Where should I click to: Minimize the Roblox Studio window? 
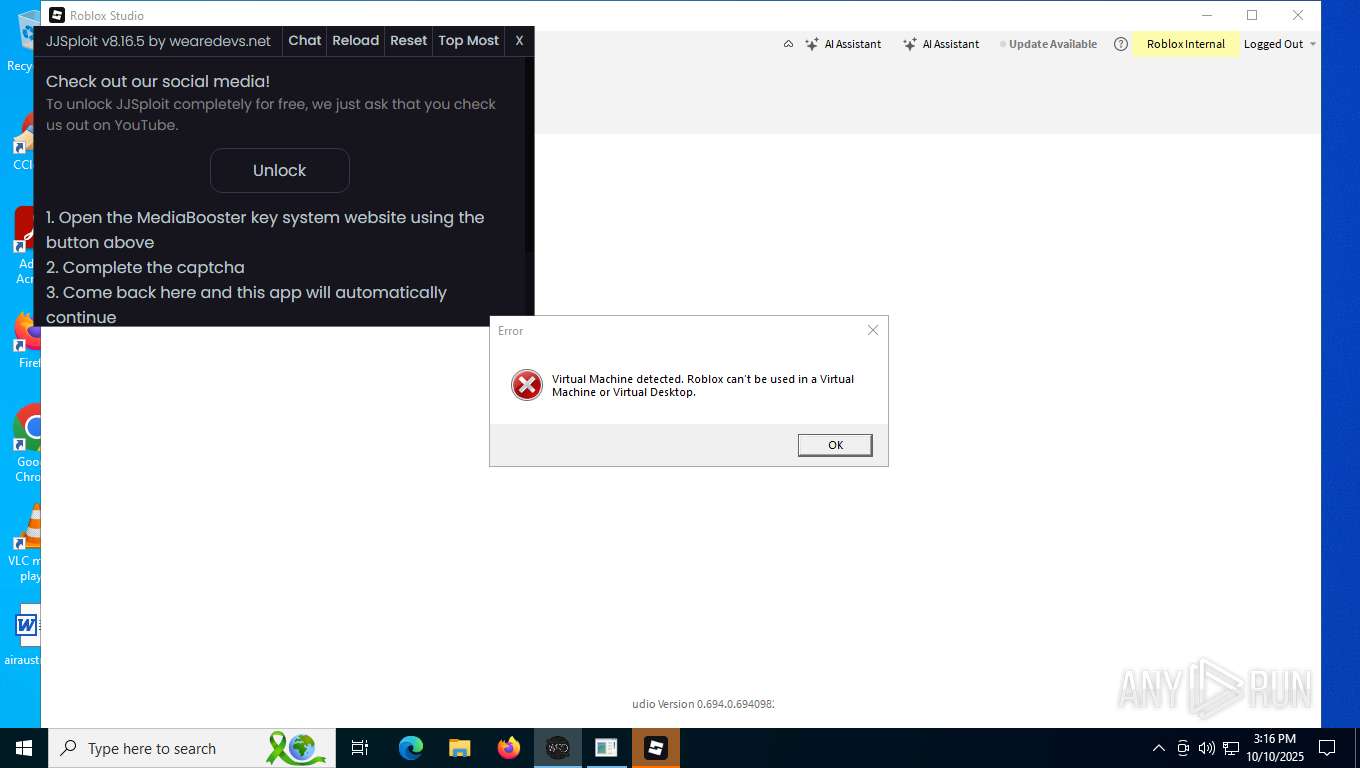click(1207, 15)
